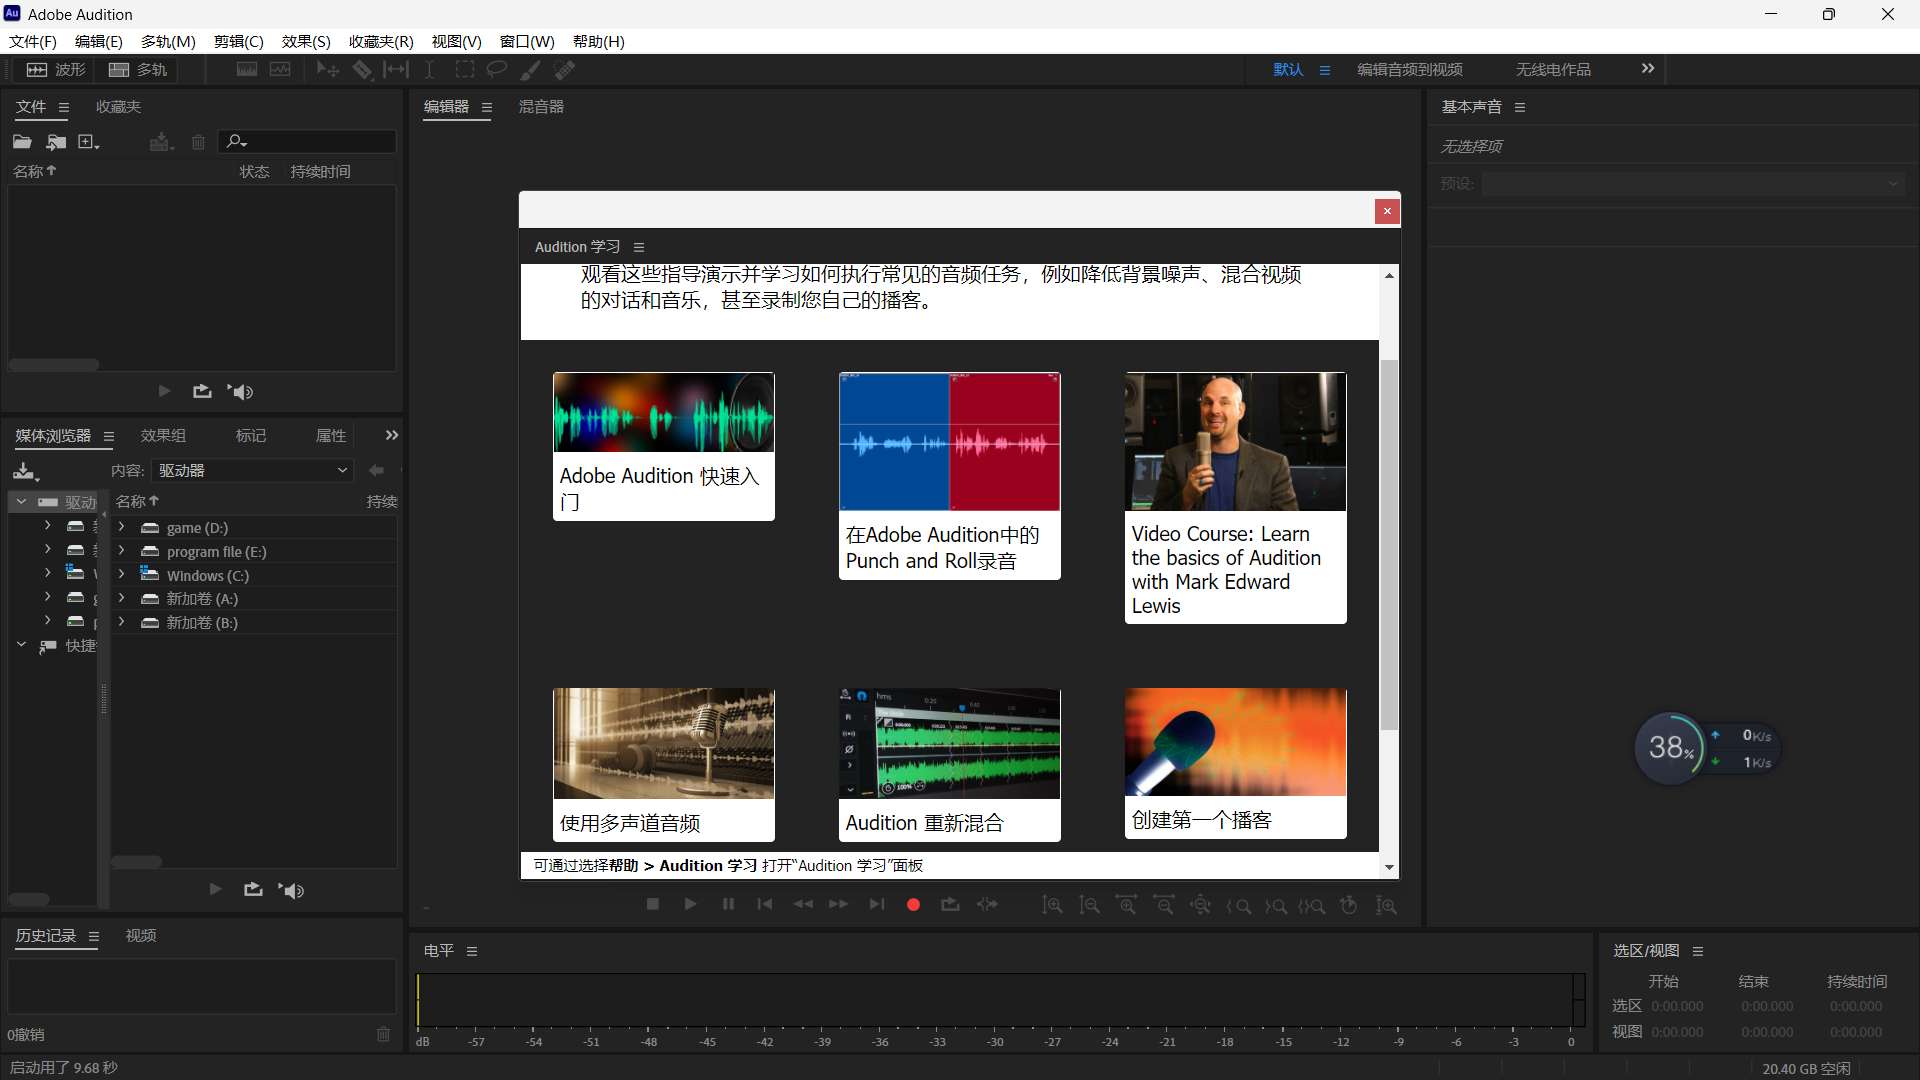Viewport: 1920px width, 1080px height.
Task: Open Audition 重新混合 tutorial card
Action: [x=950, y=765]
